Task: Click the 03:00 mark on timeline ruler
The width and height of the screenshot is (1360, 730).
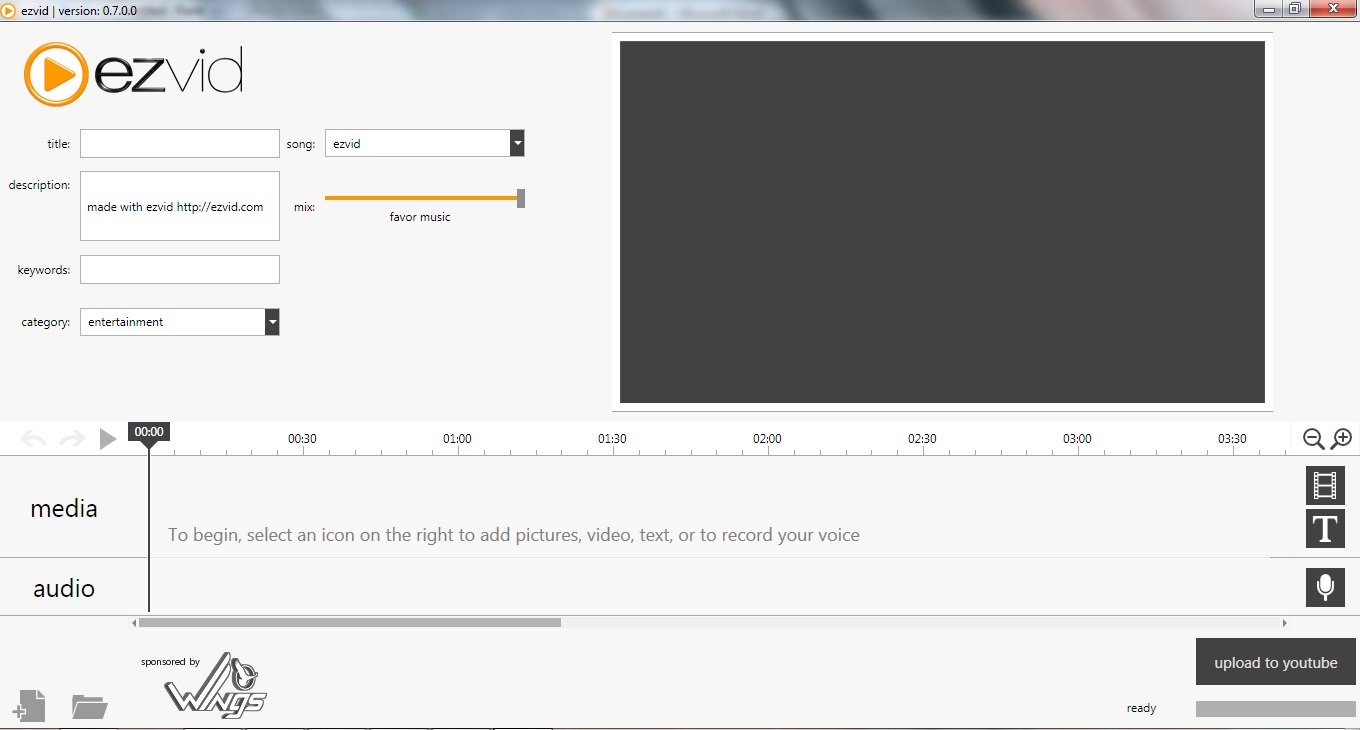Action: click(1077, 439)
